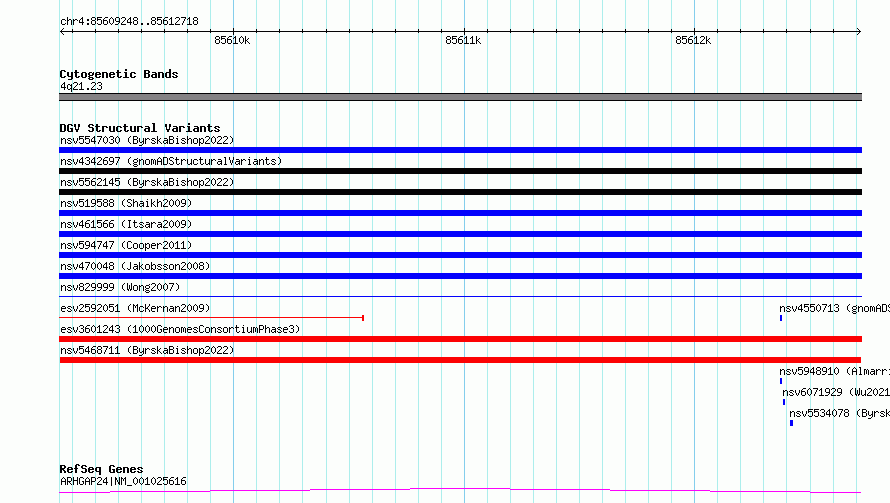This screenshot has width=890, height=503.
Task: Select the gray 4q21.23 cytogenetic band bar
Action: click(460, 97)
